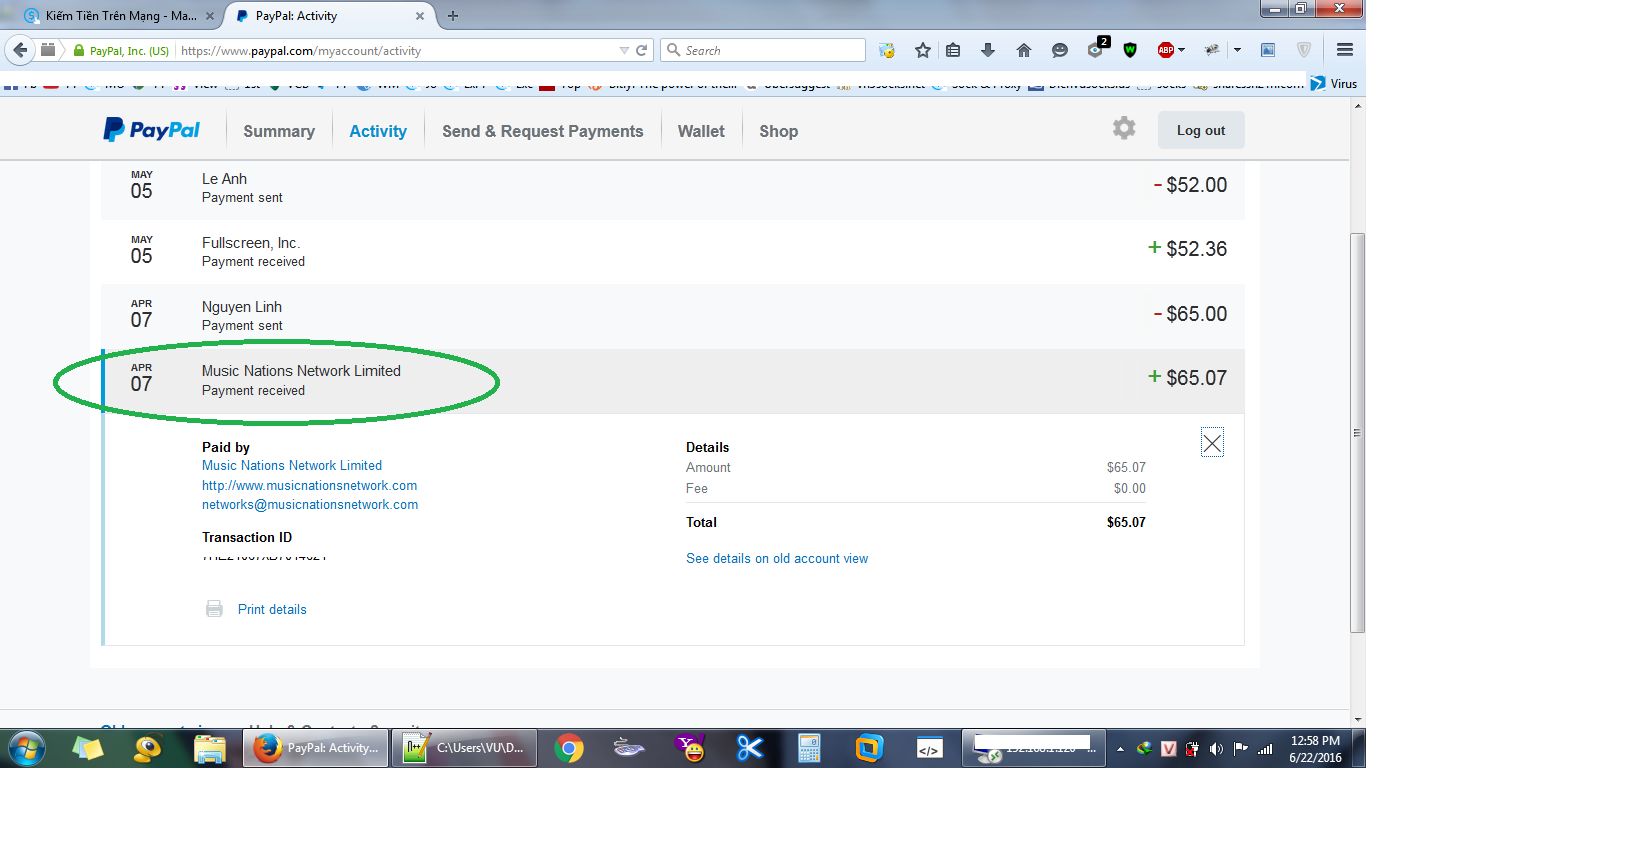Open the Yahoo Messenger taskbar icon
1652x862 pixels.
point(690,748)
